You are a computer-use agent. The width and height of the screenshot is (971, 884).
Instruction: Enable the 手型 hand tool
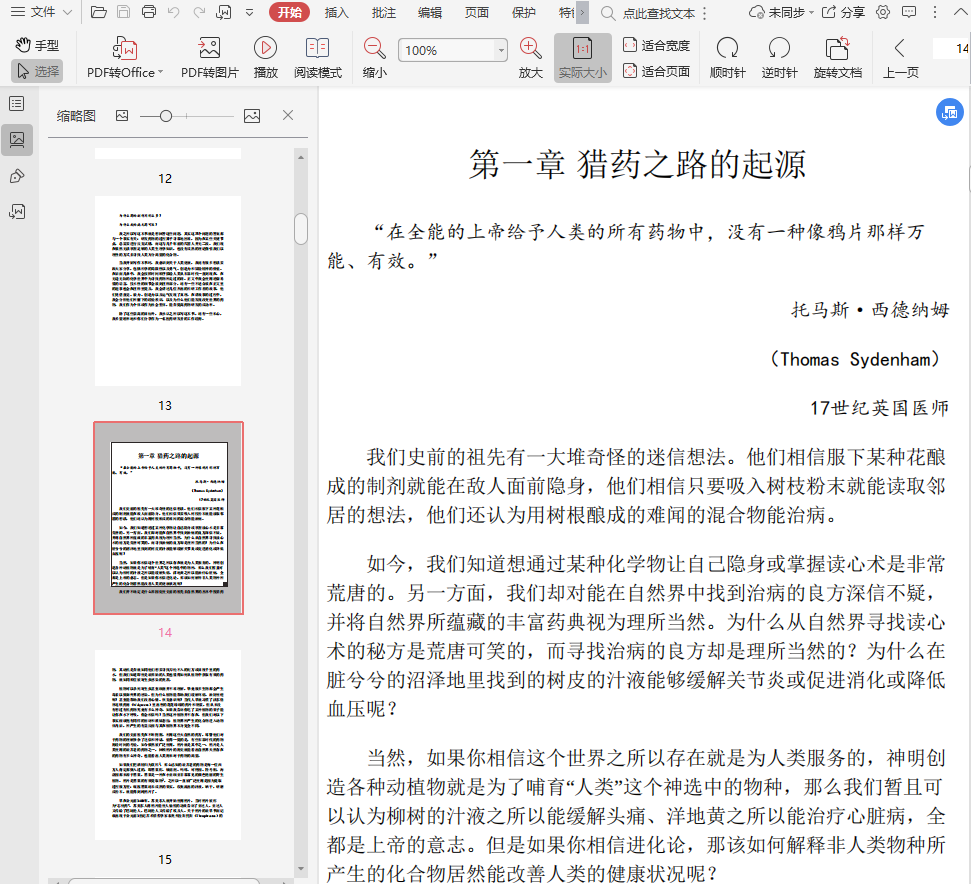click(x=37, y=46)
